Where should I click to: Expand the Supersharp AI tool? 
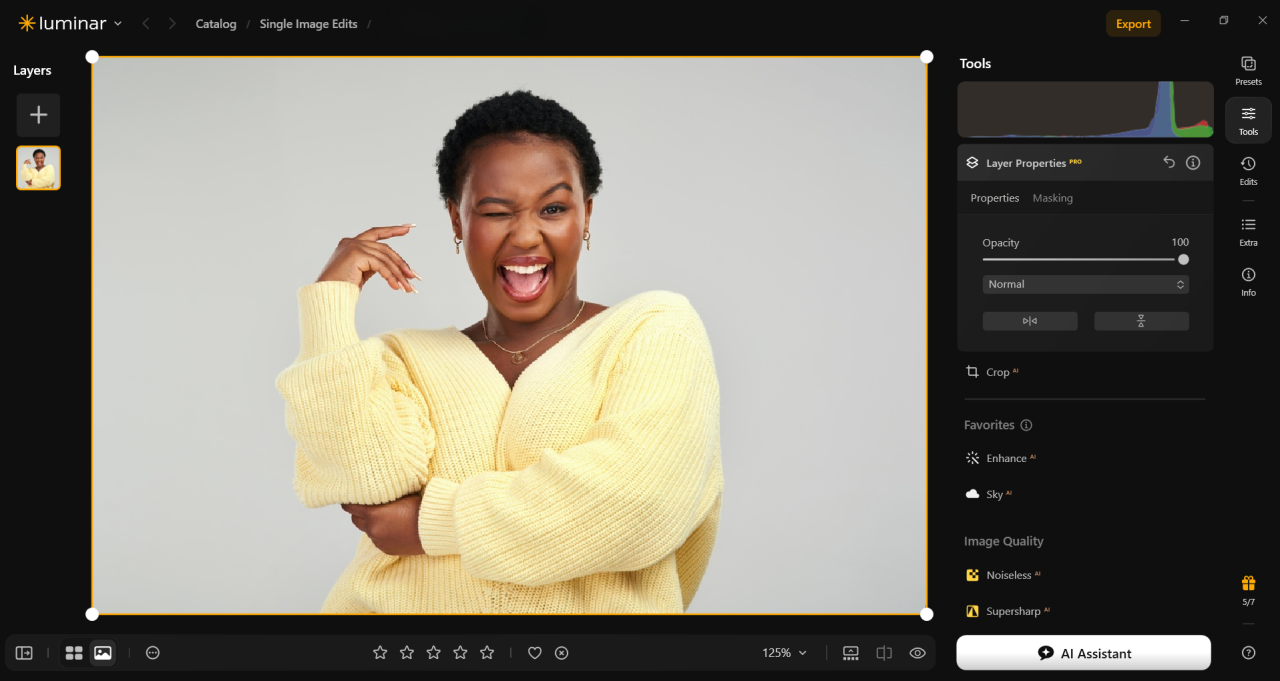point(1007,611)
